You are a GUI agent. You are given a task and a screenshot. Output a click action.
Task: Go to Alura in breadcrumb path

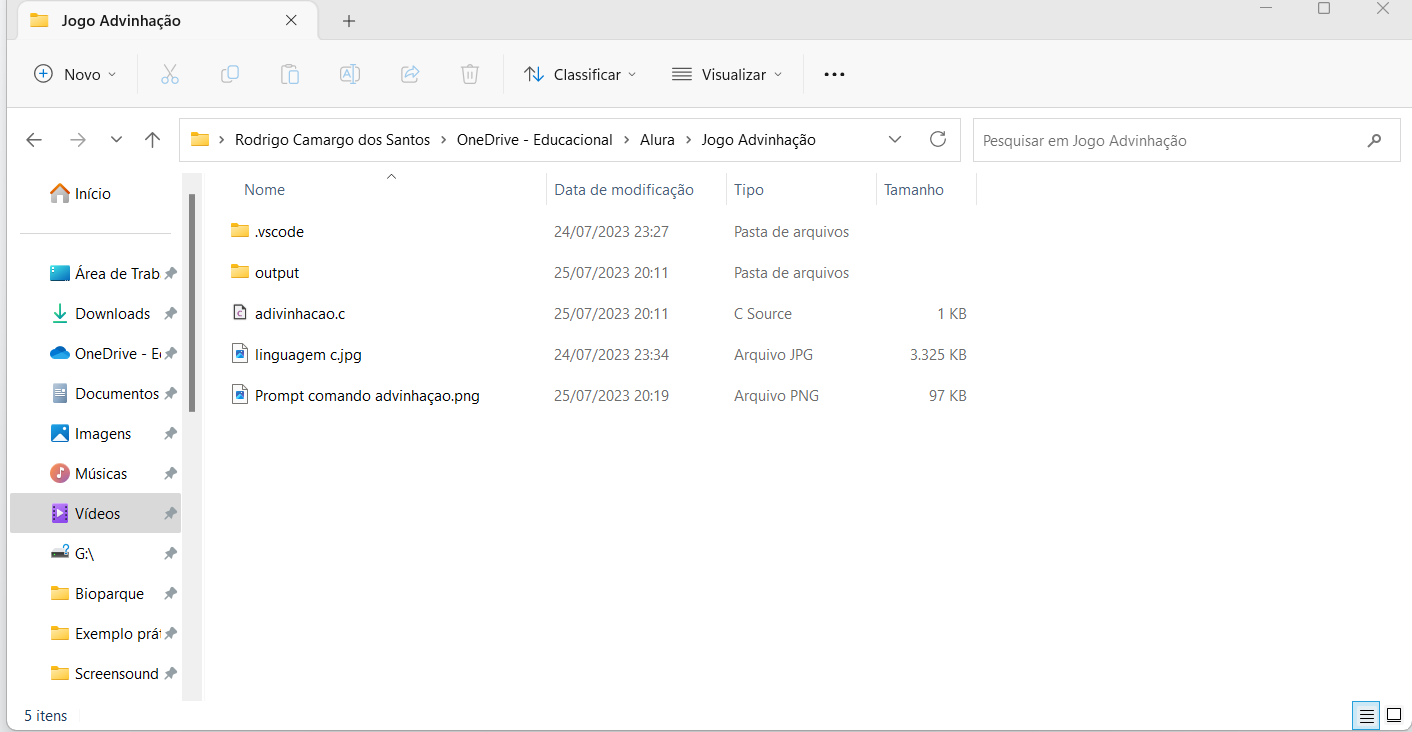click(x=657, y=140)
